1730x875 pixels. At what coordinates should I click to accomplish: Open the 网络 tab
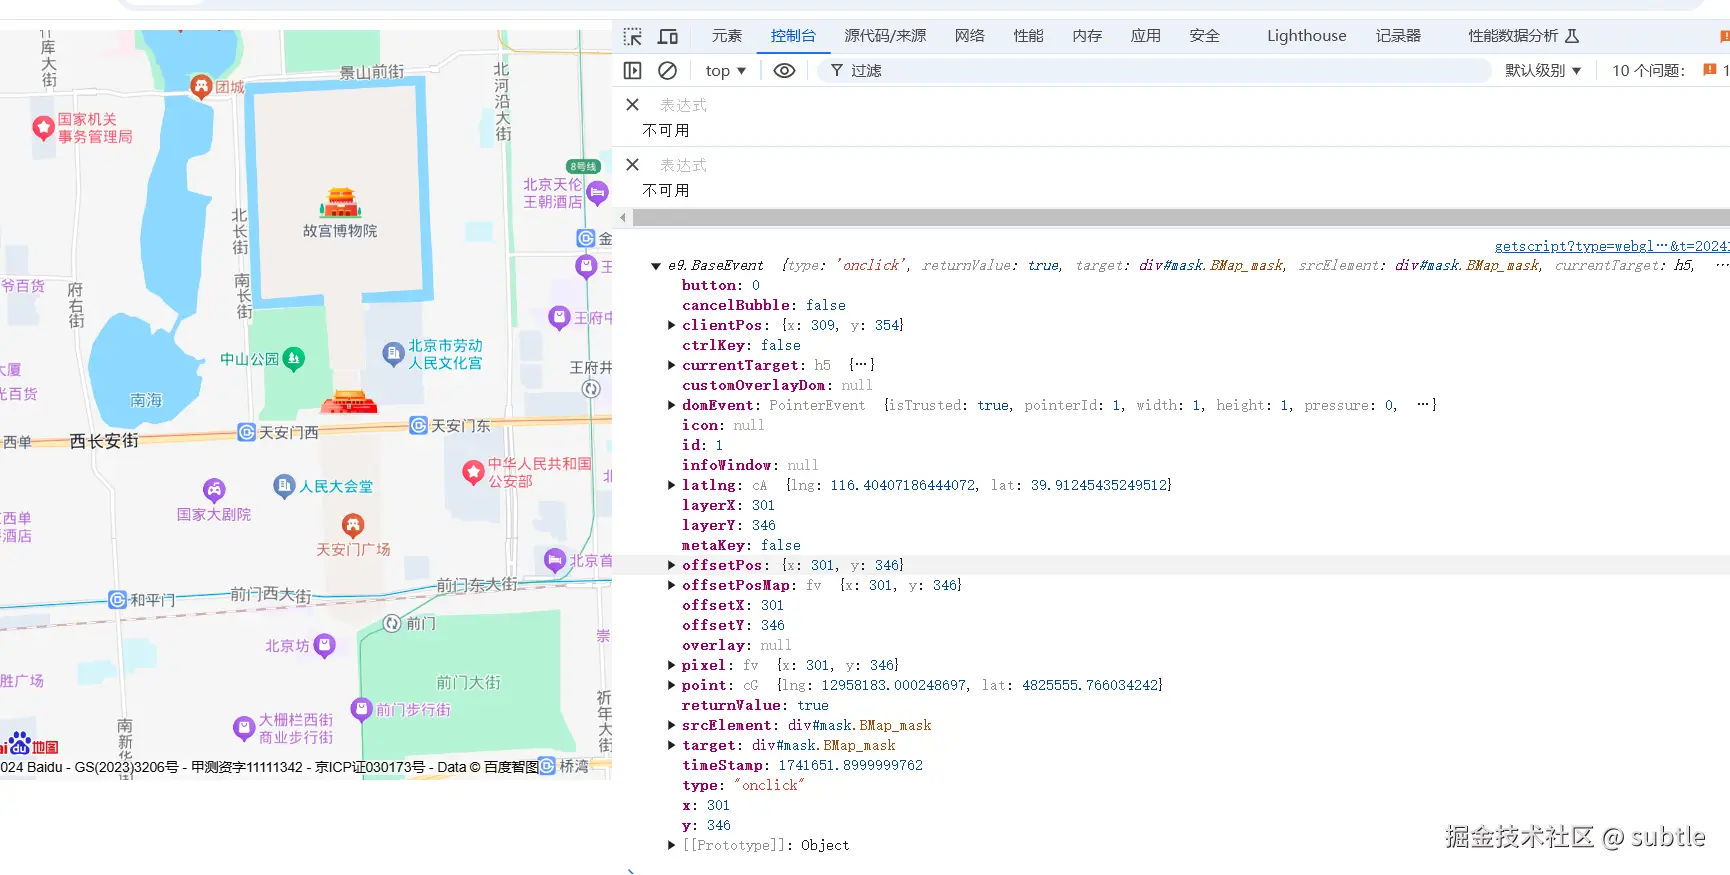(970, 36)
